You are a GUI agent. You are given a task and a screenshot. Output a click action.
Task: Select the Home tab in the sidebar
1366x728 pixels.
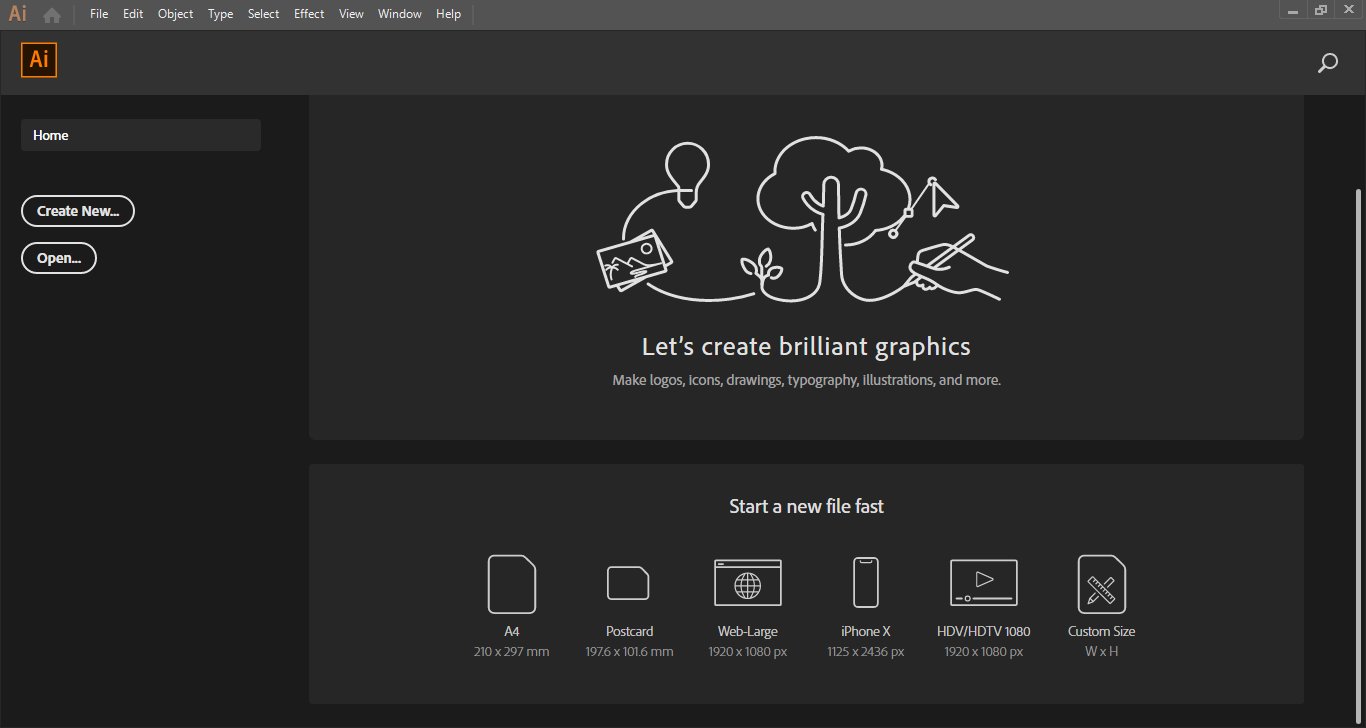point(140,135)
